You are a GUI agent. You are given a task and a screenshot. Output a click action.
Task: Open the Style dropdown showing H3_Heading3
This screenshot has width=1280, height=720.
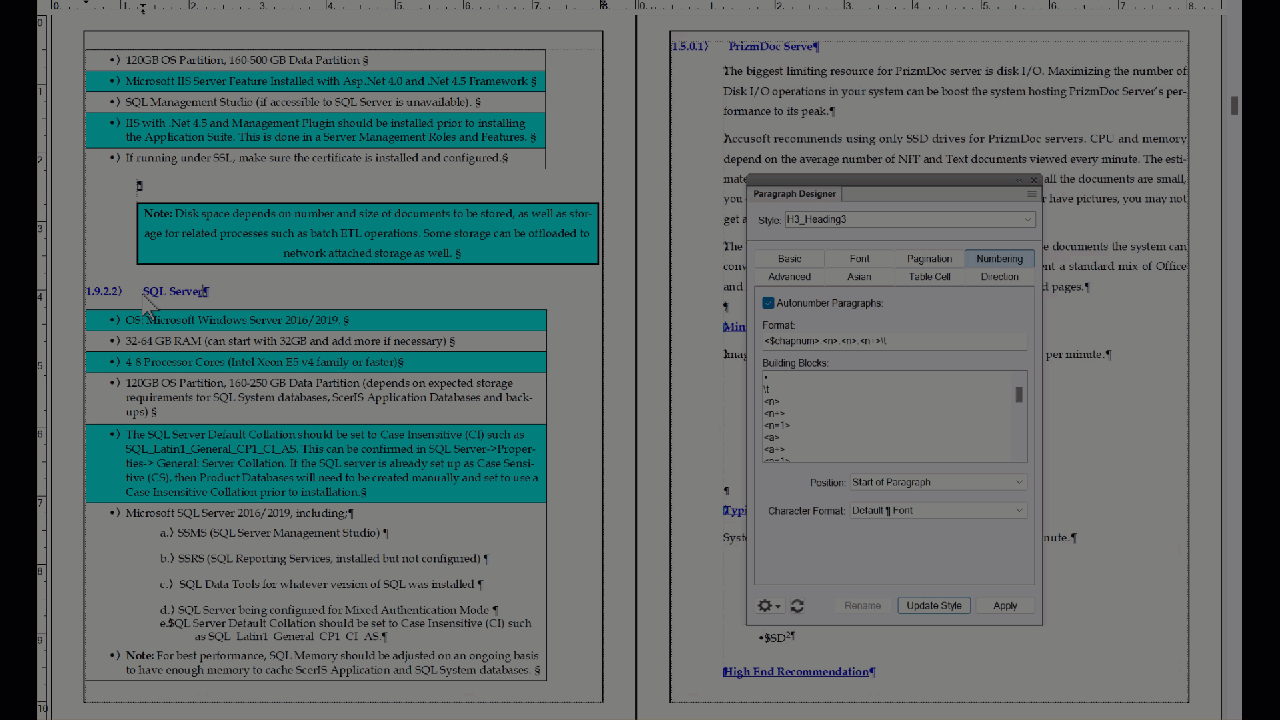coord(909,219)
